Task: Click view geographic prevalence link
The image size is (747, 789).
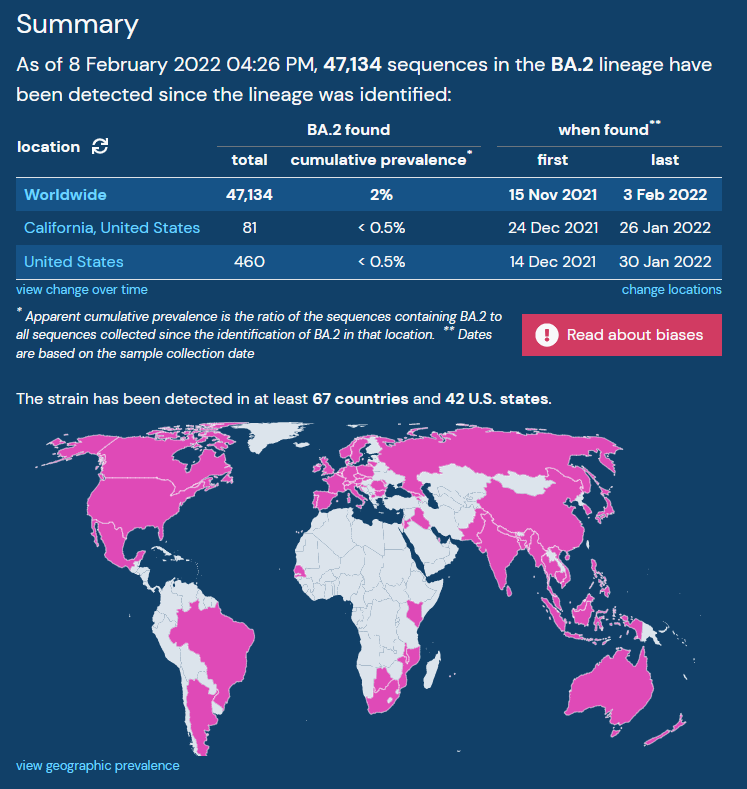Action: [98, 766]
